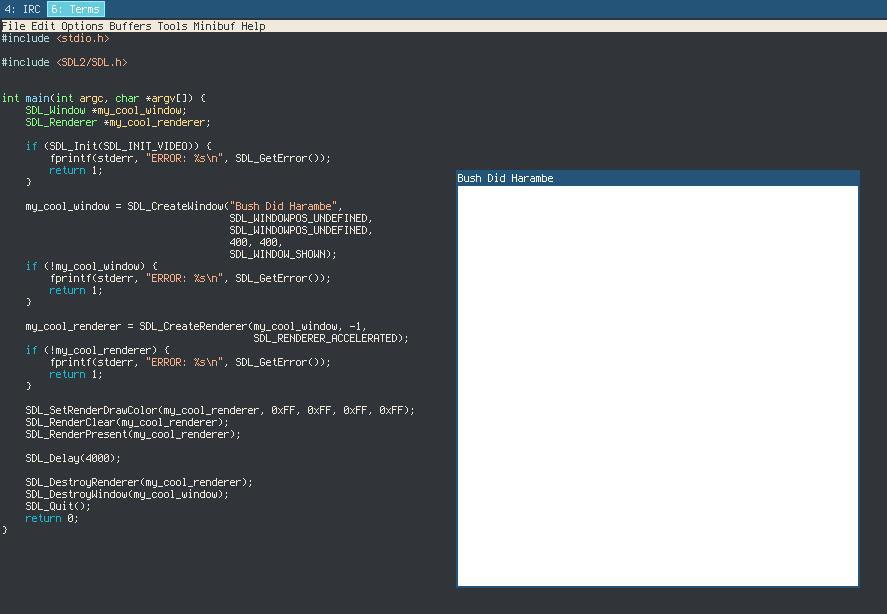Click the SDL_SetRenderDrawColor line
The image size is (887, 614).
(220, 410)
